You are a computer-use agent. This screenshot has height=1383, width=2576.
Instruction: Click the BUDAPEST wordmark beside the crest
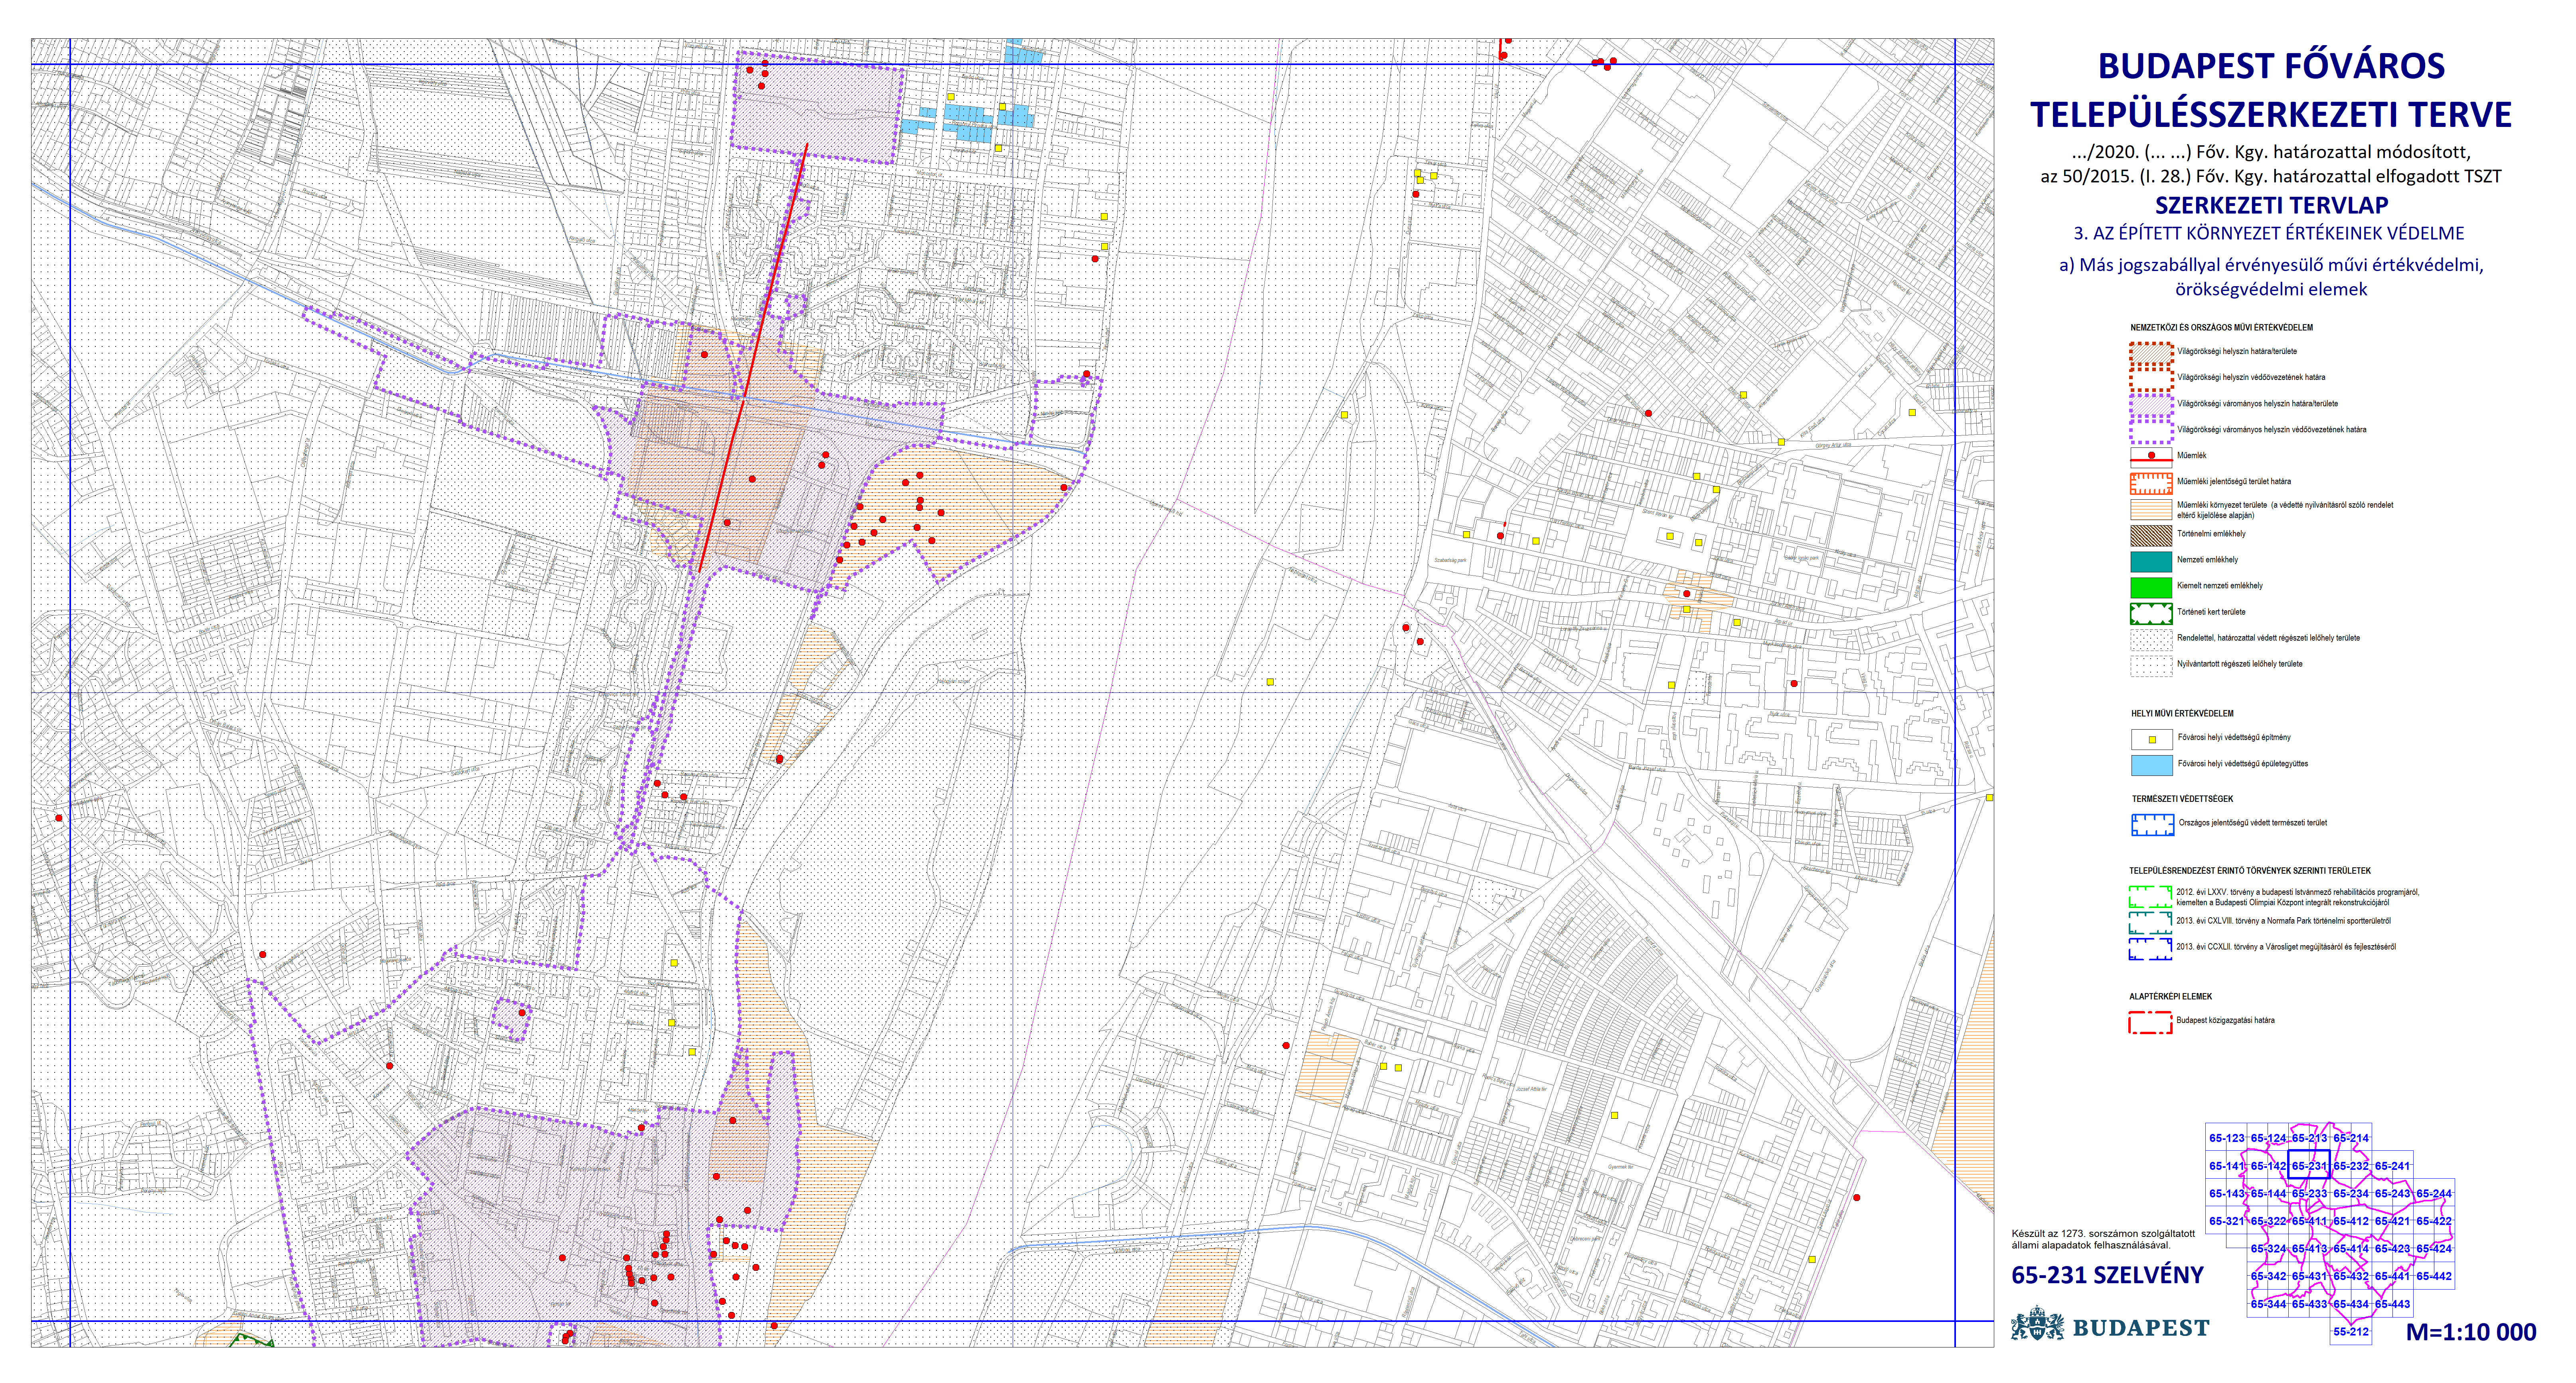pyautogui.click(x=2141, y=1328)
